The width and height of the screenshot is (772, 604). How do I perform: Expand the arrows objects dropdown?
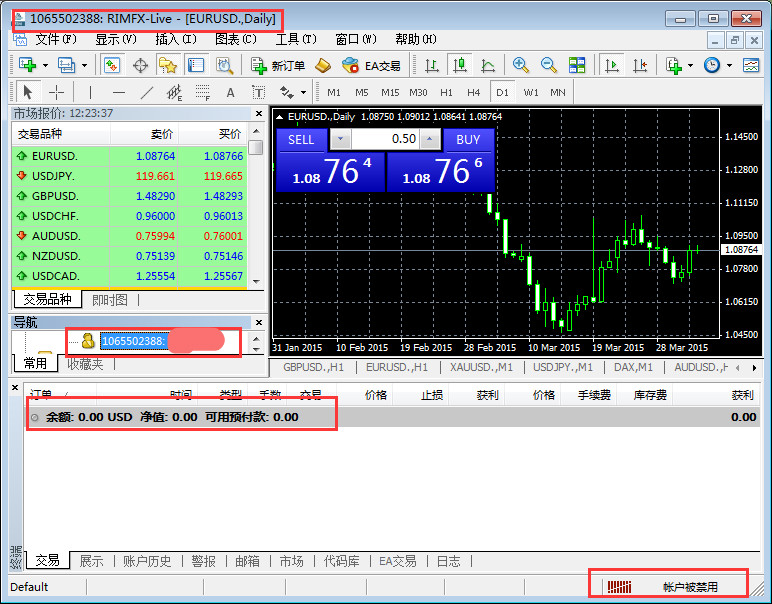(x=303, y=93)
